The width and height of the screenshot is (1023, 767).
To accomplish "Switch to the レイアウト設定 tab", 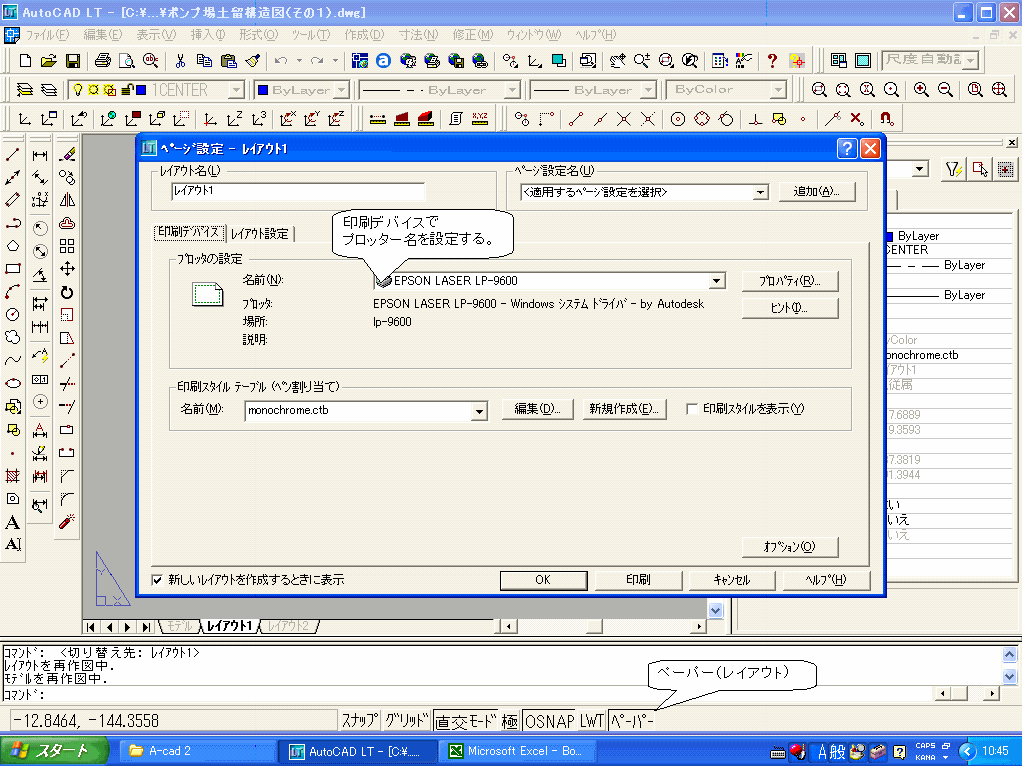I will pos(260,233).
